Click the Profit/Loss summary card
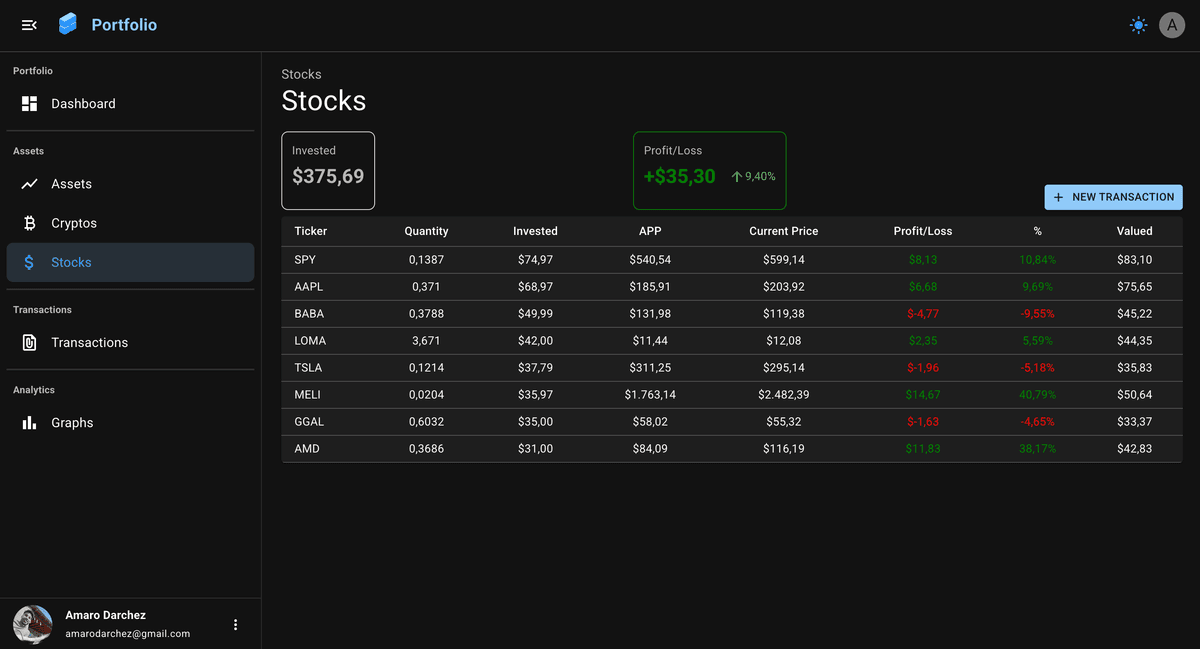 coord(710,171)
